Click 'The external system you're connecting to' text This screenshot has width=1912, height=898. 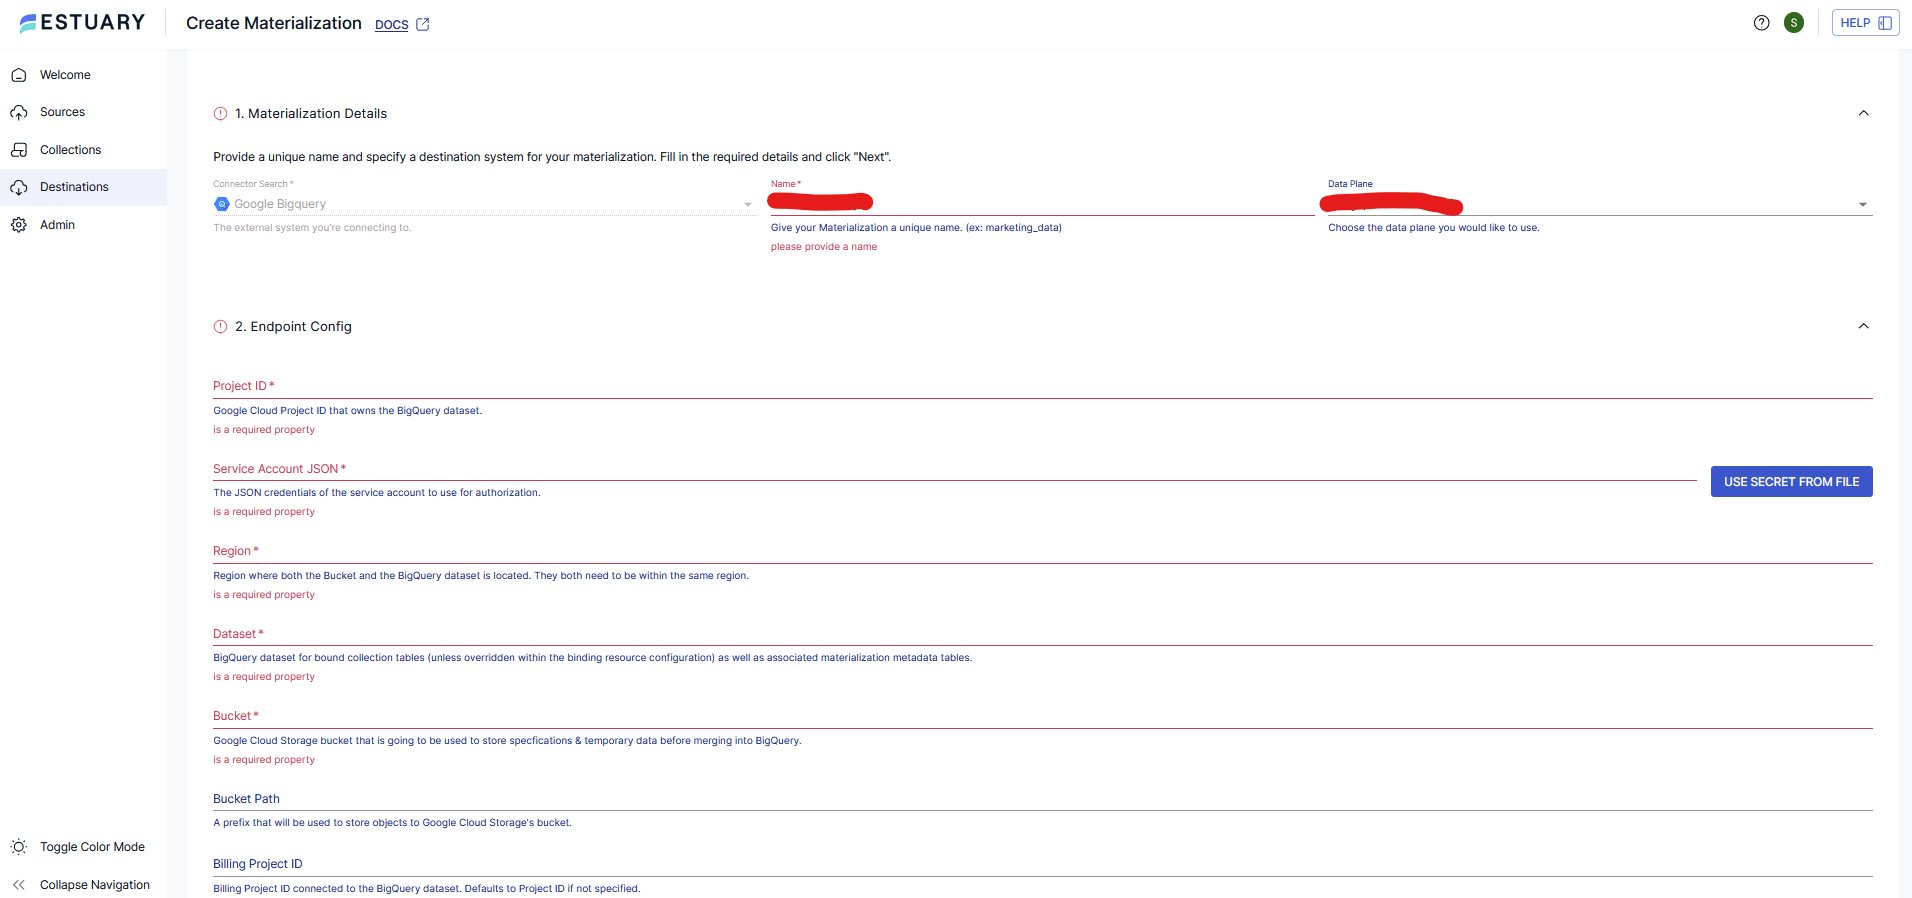click(312, 228)
